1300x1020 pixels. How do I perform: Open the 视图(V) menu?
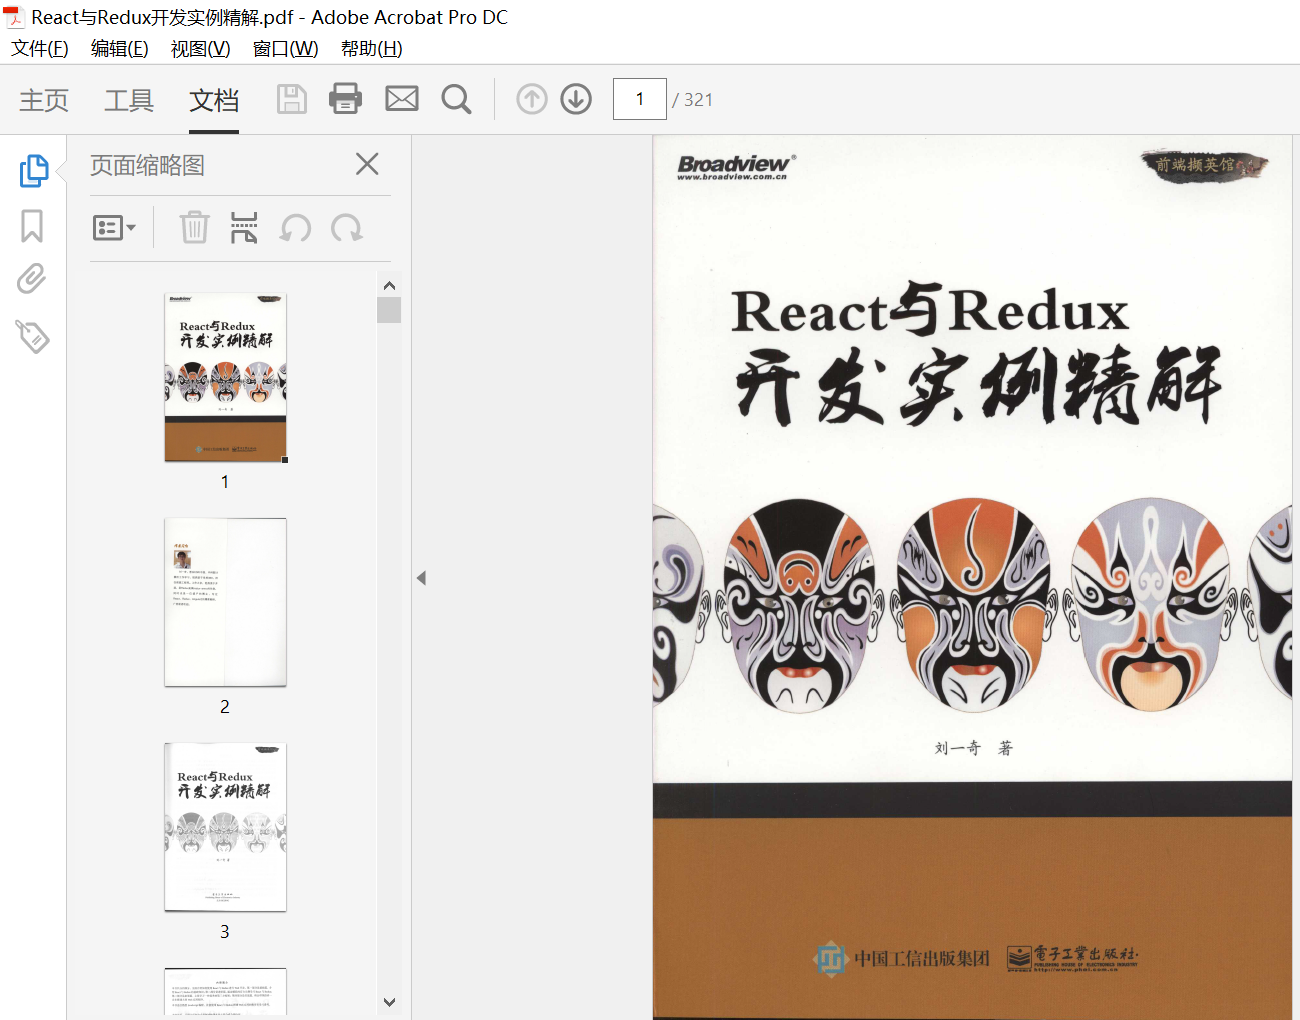201,48
